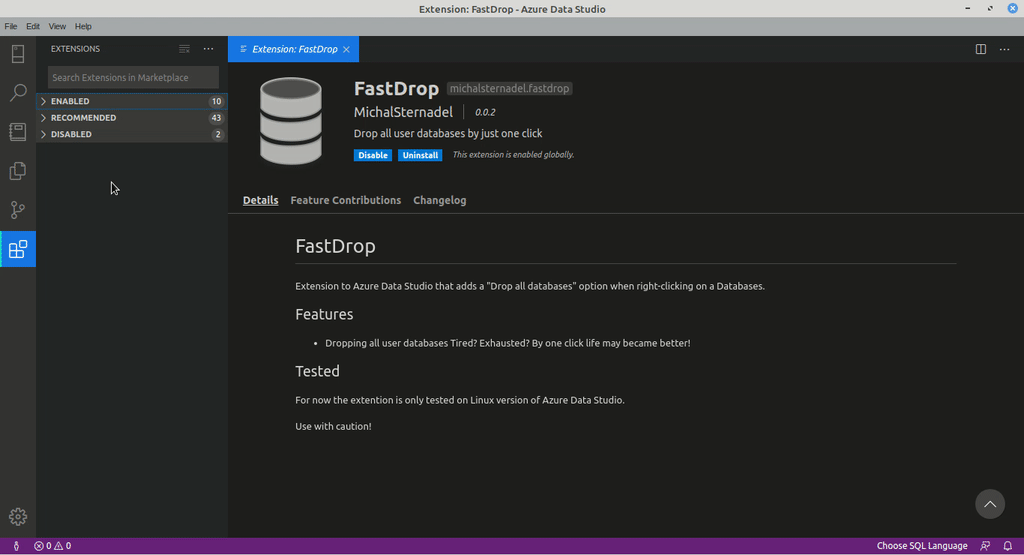Click the connection status icon in status bar
Image resolution: width=1024 pixels, height=555 pixels.
pos(16,546)
